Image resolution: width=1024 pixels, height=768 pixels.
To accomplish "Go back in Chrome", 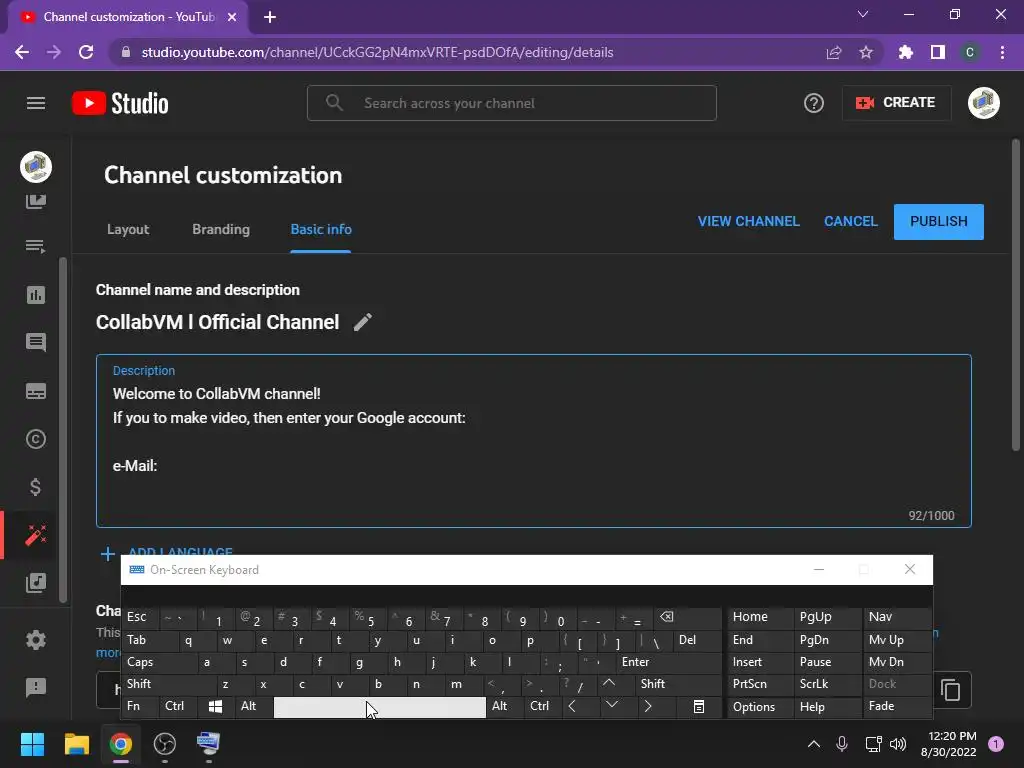I will [22, 52].
